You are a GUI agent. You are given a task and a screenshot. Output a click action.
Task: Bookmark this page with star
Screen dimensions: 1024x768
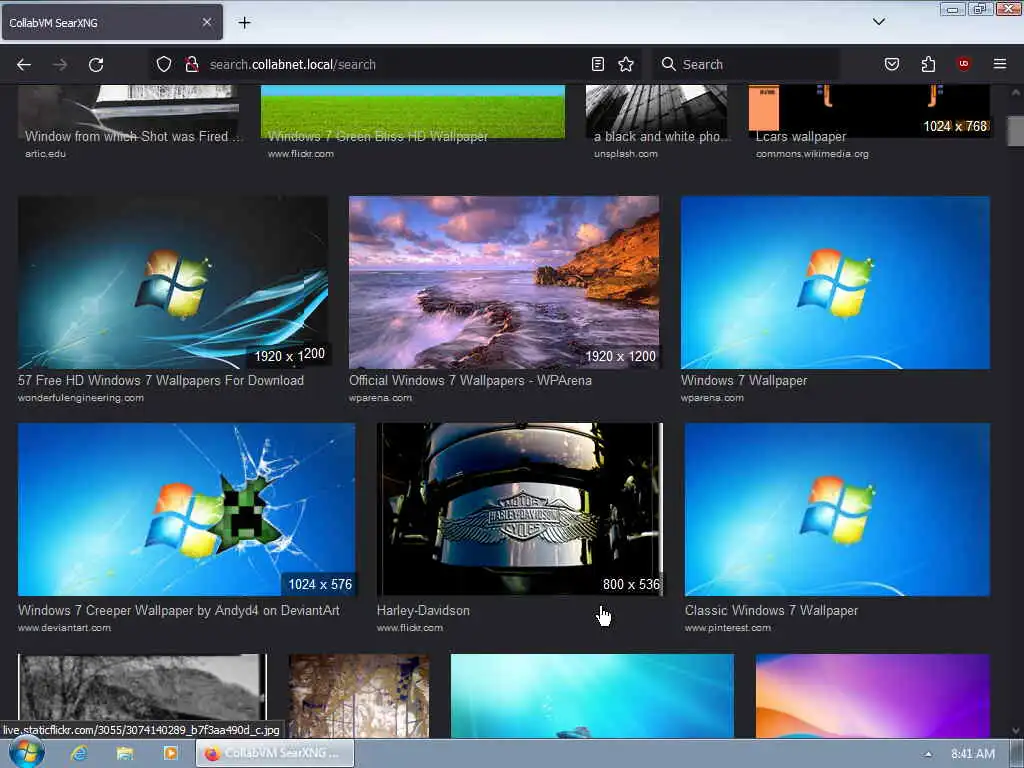(x=626, y=64)
